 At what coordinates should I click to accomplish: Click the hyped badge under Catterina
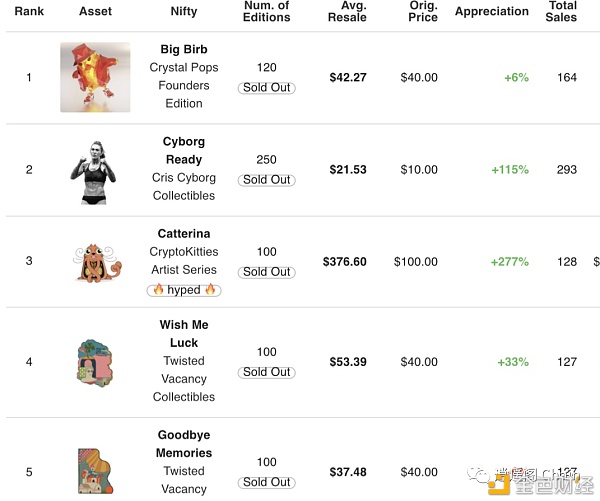coord(184,290)
